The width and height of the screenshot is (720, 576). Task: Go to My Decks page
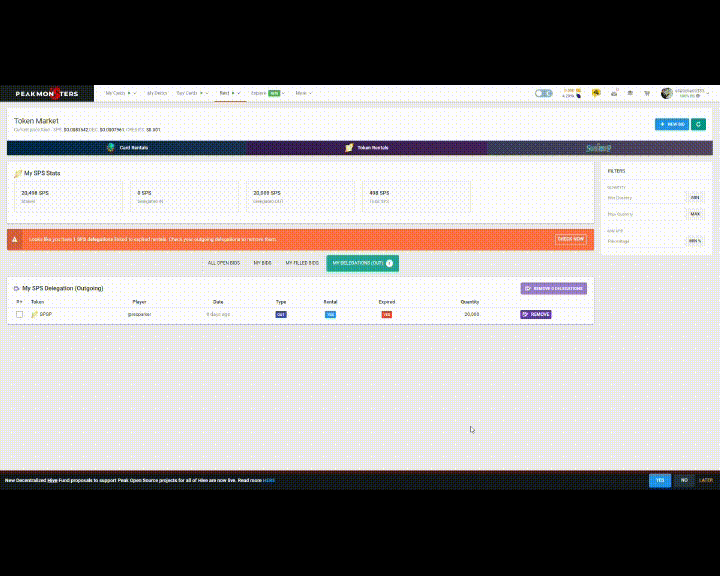(x=157, y=93)
